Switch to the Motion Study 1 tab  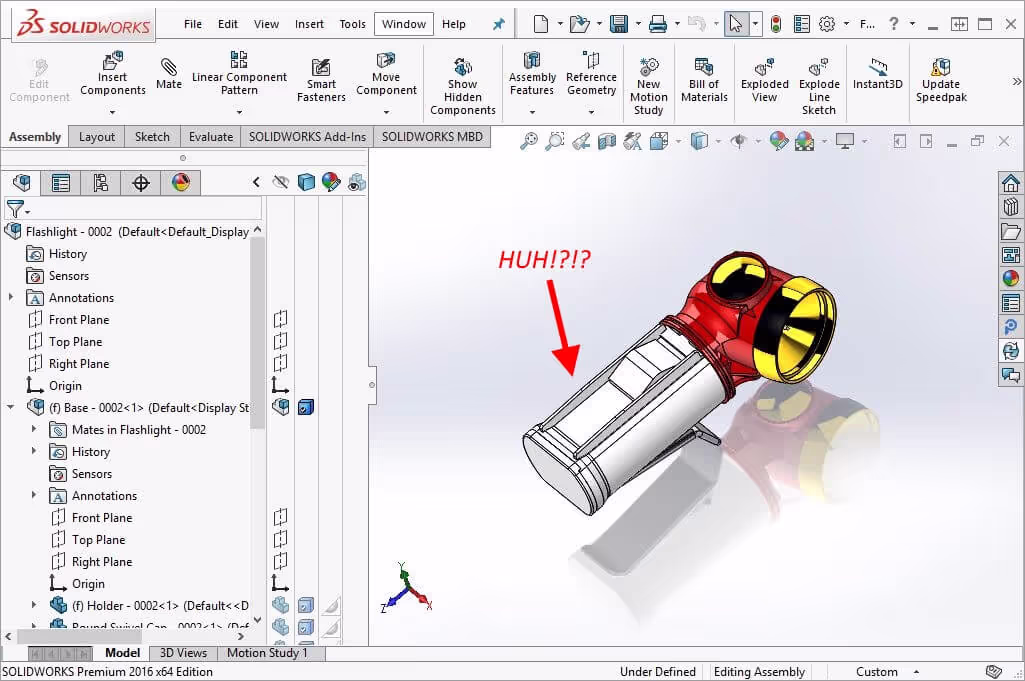pyautogui.click(x=267, y=653)
